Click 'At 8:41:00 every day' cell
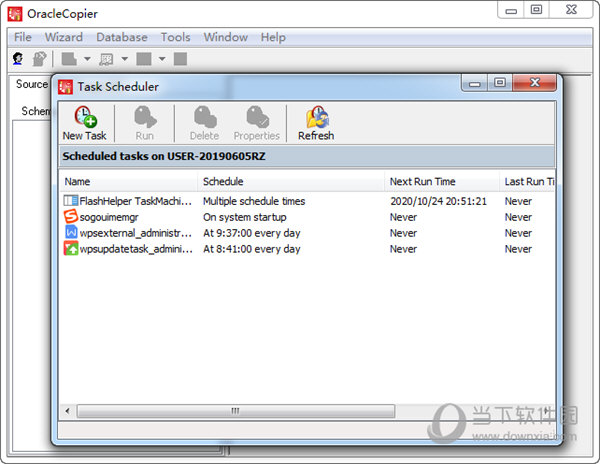The width and height of the screenshot is (600, 464). [x=251, y=249]
